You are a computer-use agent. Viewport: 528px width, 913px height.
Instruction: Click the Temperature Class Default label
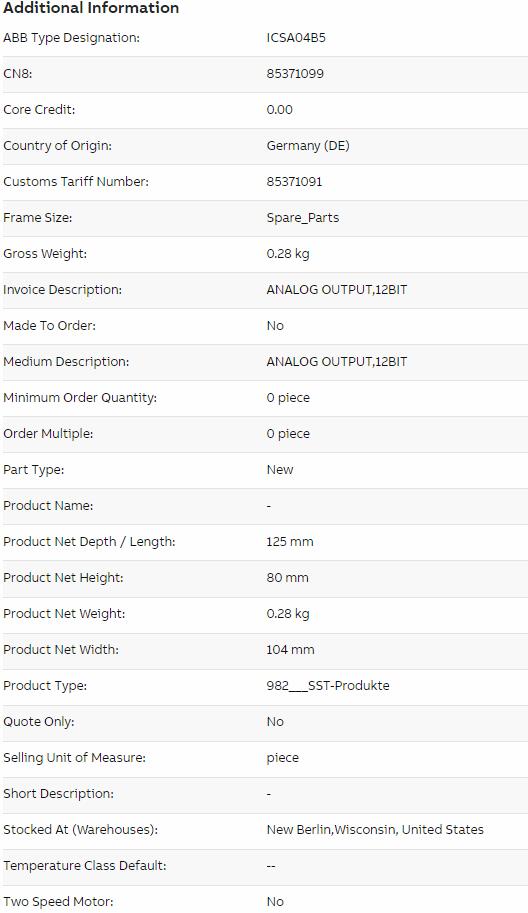point(84,866)
